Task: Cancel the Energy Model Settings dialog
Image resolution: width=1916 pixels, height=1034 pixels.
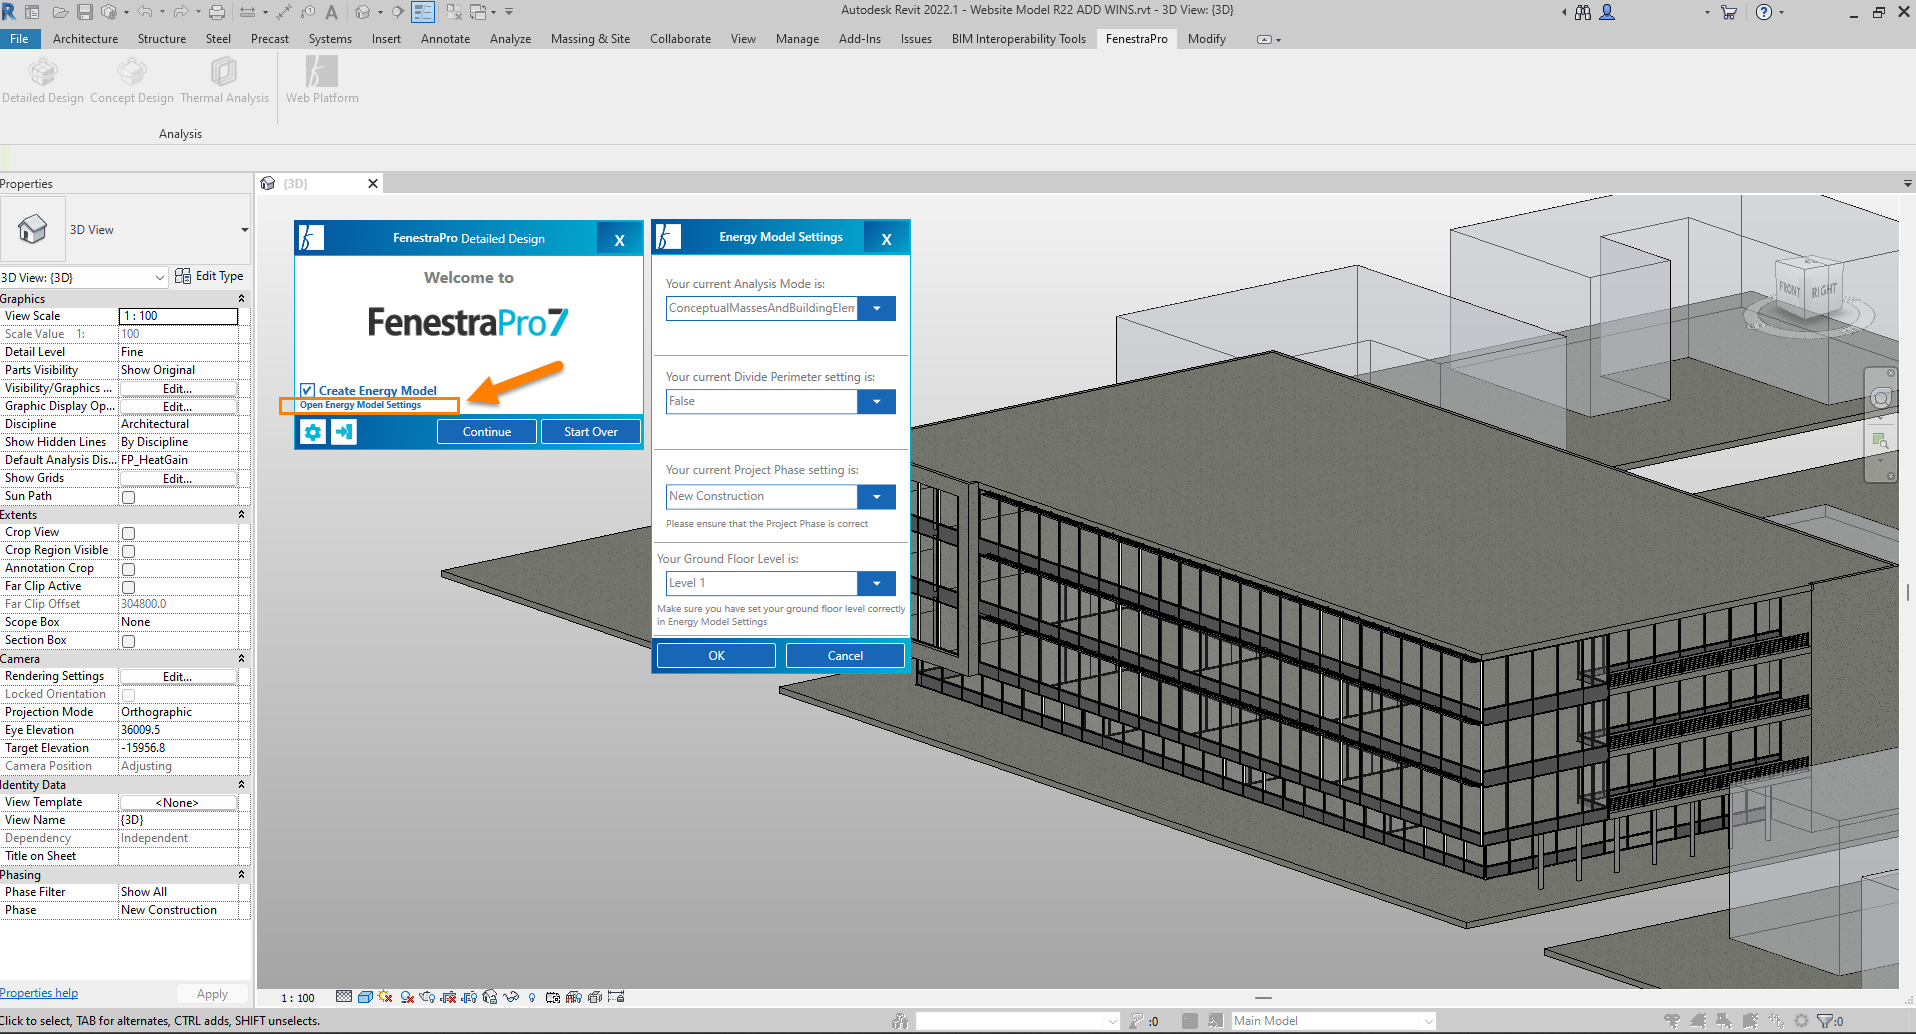Action: click(845, 656)
